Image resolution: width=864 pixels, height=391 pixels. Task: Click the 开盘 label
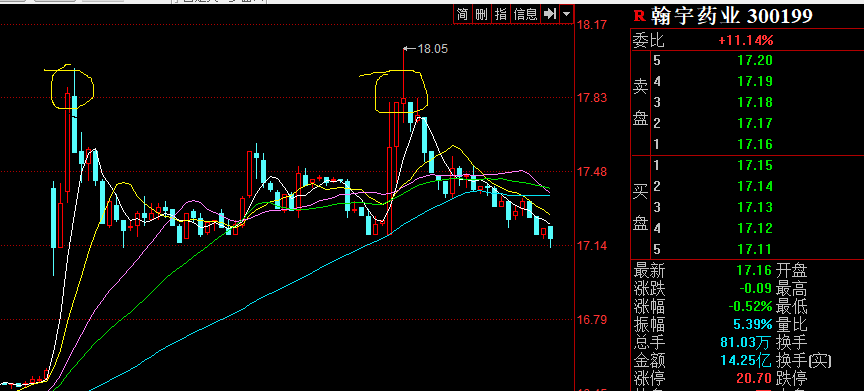[x=792, y=270]
